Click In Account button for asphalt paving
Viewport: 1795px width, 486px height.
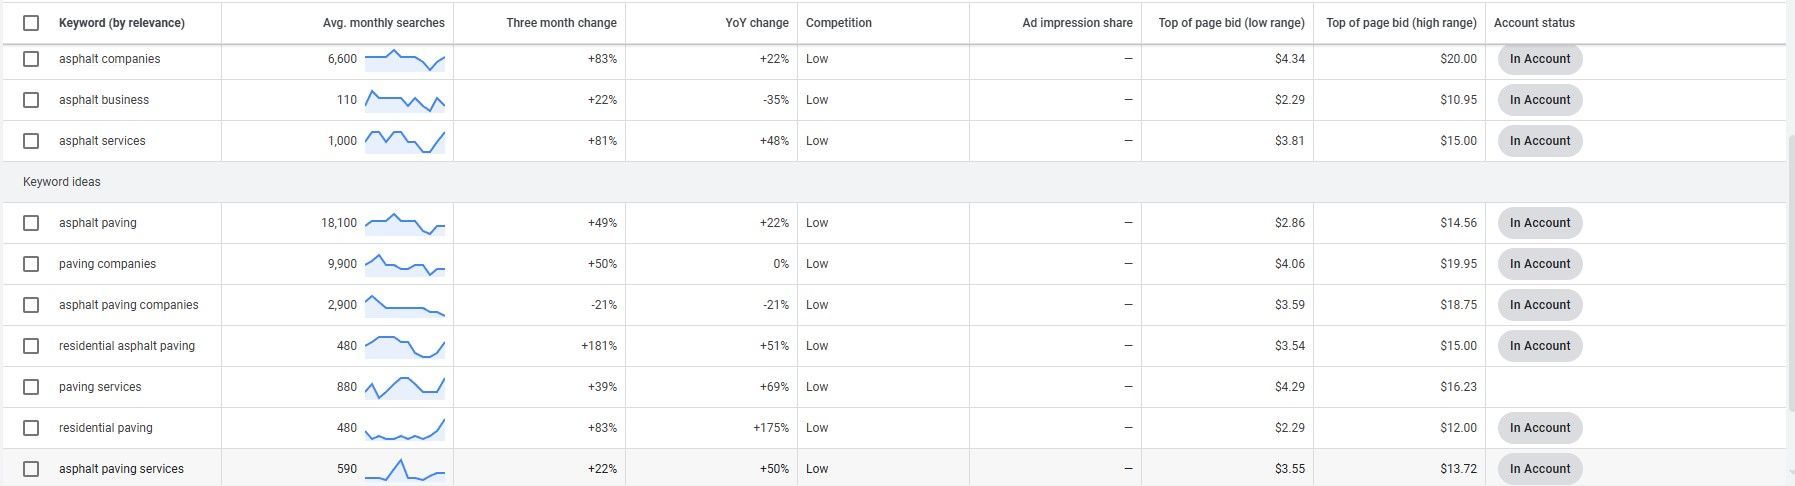(x=1540, y=223)
